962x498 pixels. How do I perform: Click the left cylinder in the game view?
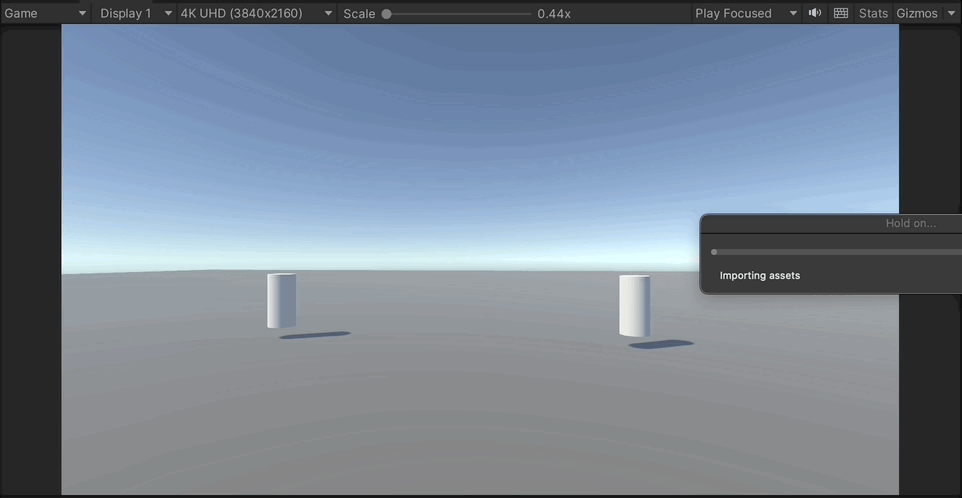[282, 301]
